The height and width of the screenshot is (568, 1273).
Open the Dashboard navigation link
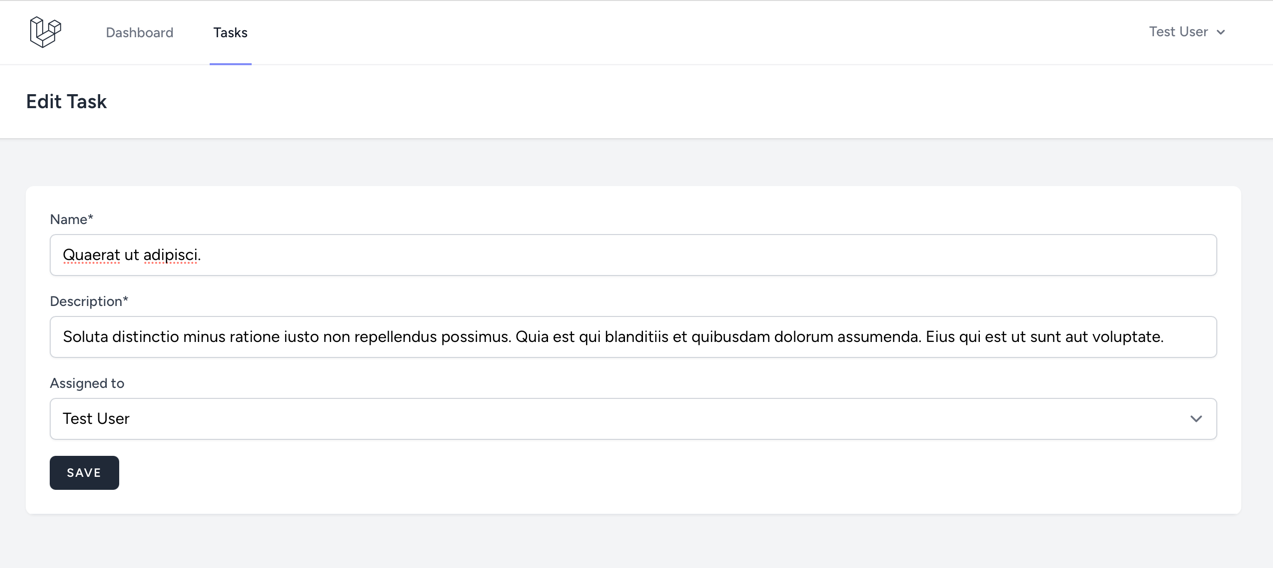139,33
